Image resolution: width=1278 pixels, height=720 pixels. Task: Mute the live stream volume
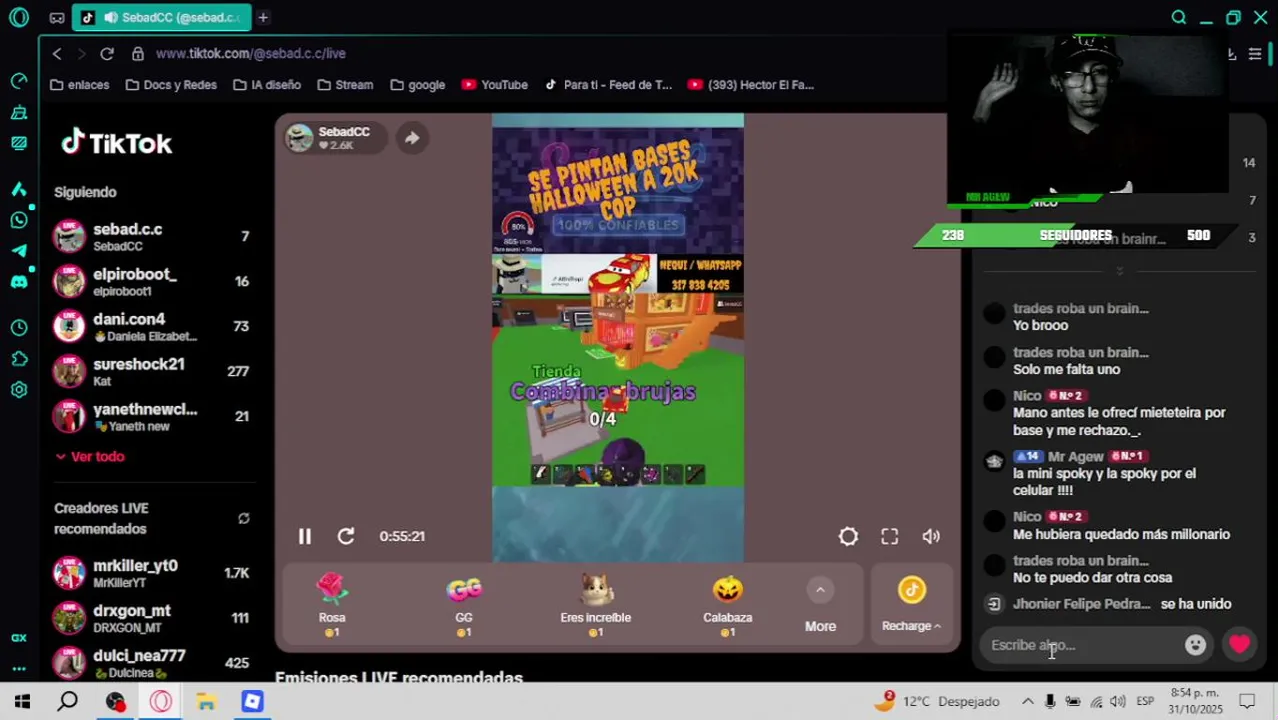(931, 536)
